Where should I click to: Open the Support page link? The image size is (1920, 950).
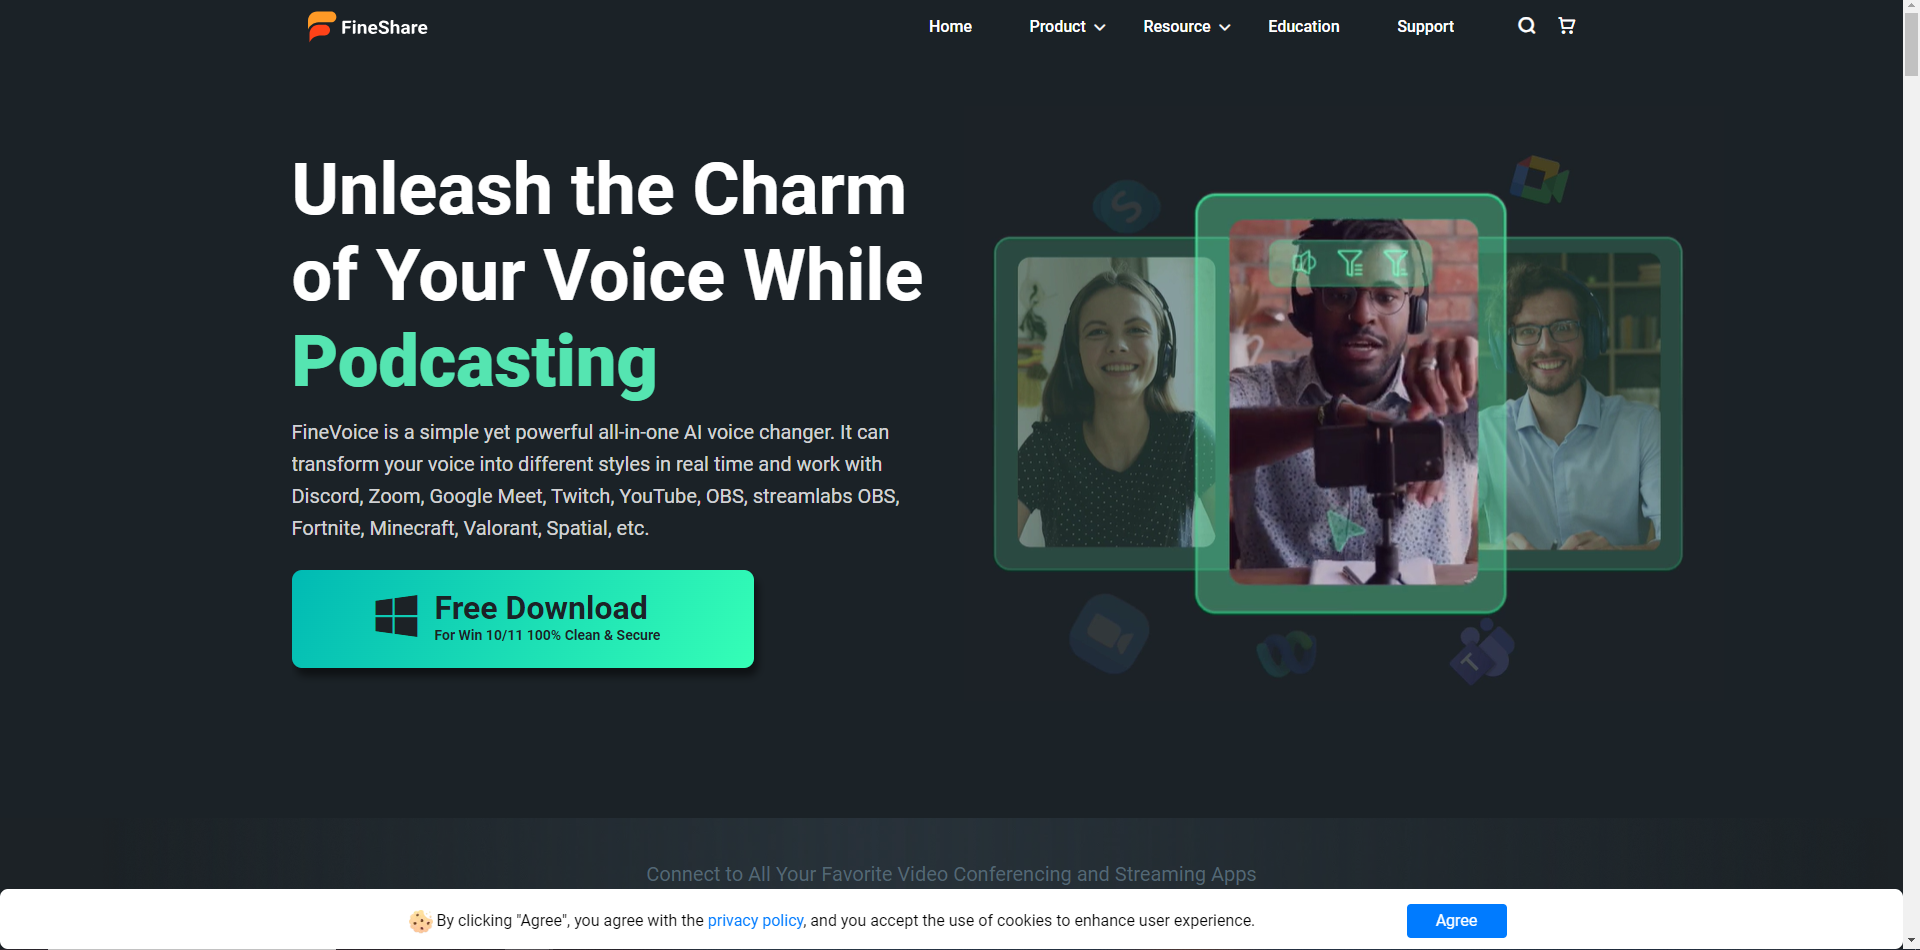[1425, 27]
